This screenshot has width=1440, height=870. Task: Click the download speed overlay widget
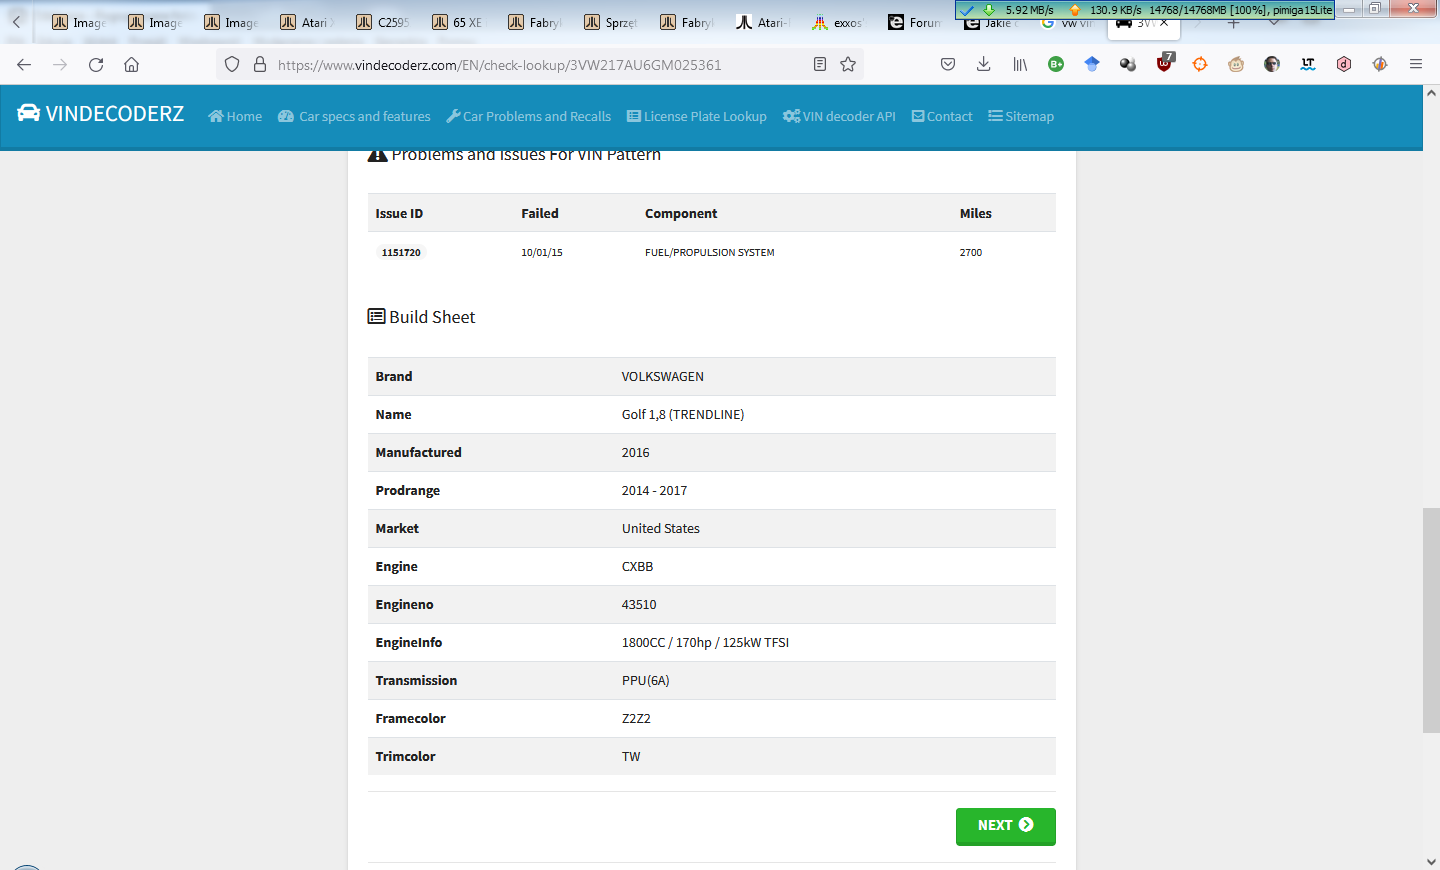(x=1145, y=10)
